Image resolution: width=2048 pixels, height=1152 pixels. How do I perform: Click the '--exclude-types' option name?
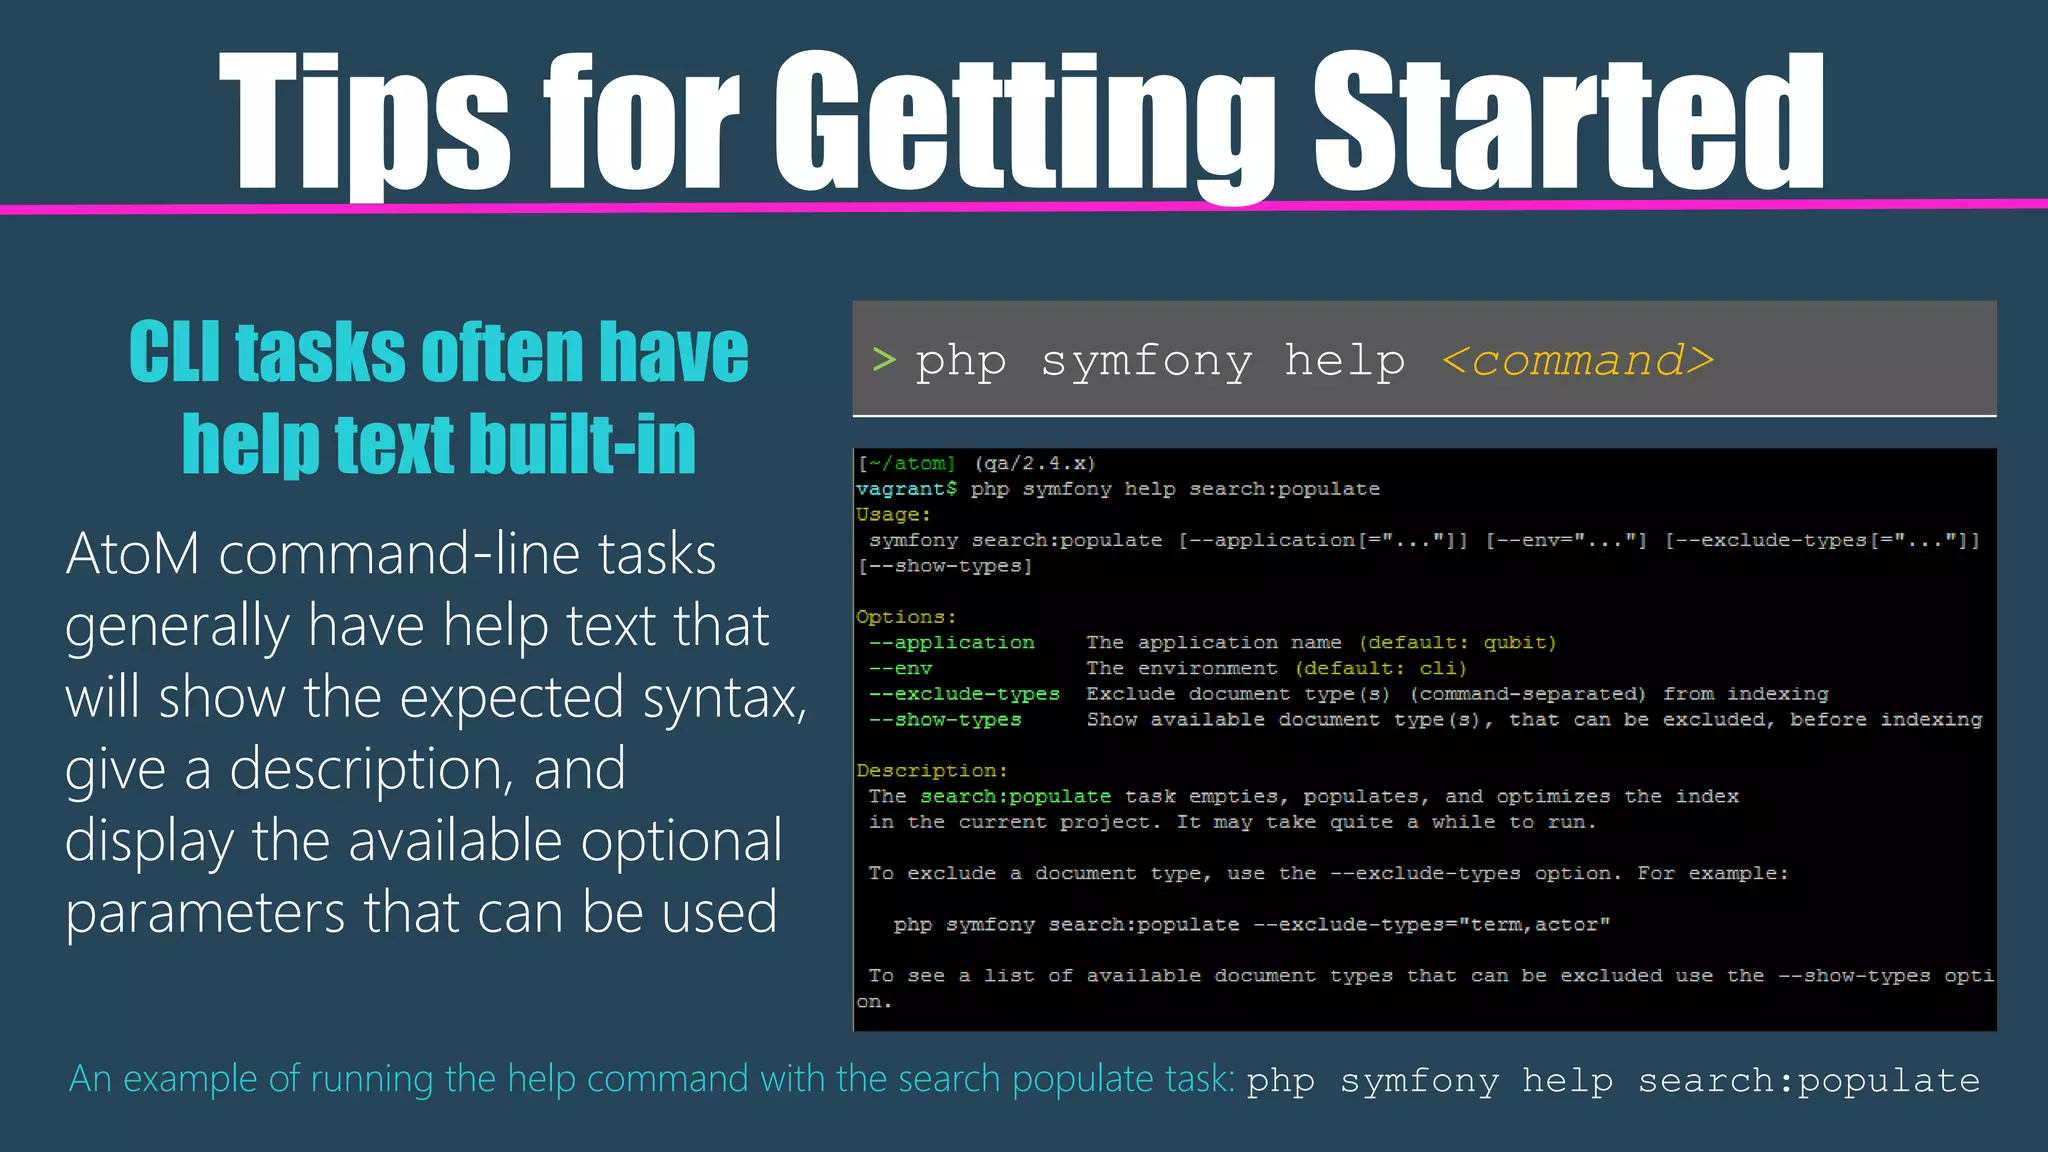[x=964, y=694]
